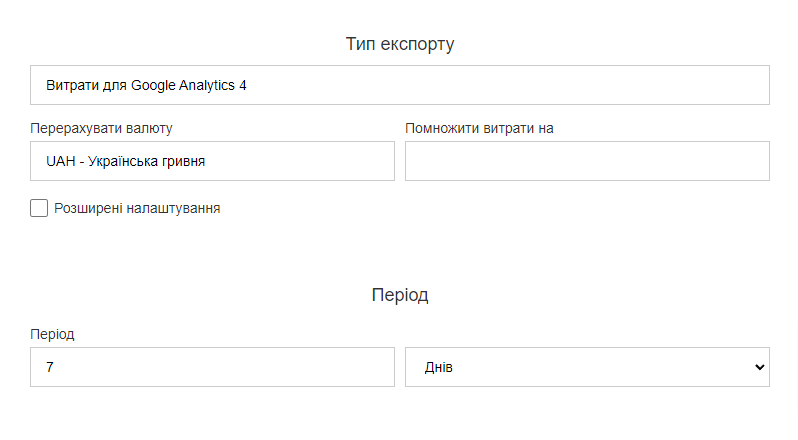Click the Розширені налаштування label text
Viewport: 798px width, 440px height.
tap(137, 209)
